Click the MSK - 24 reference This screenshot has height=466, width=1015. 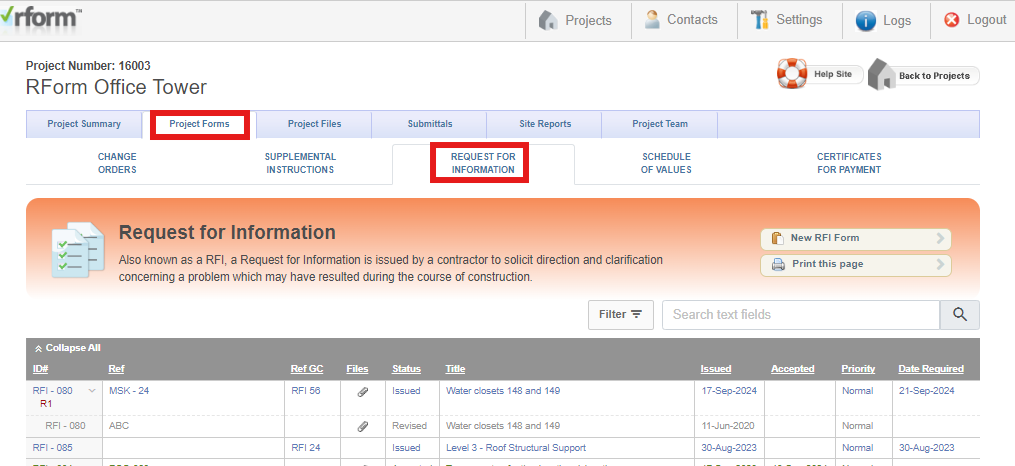pyautogui.click(x=129, y=391)
